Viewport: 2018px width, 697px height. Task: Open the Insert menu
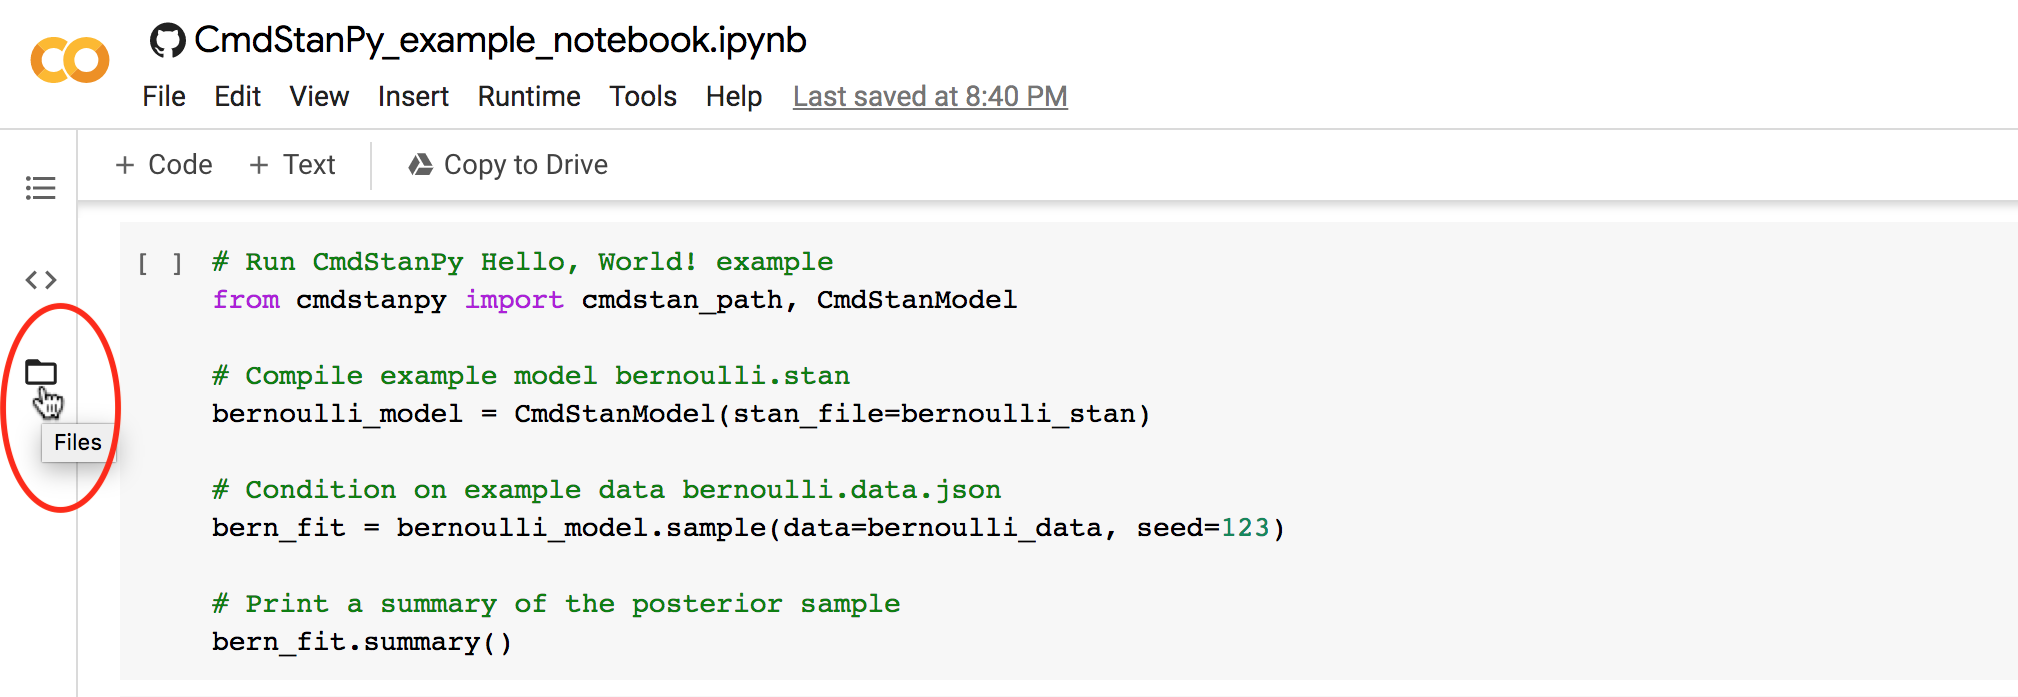pos(413,97)
